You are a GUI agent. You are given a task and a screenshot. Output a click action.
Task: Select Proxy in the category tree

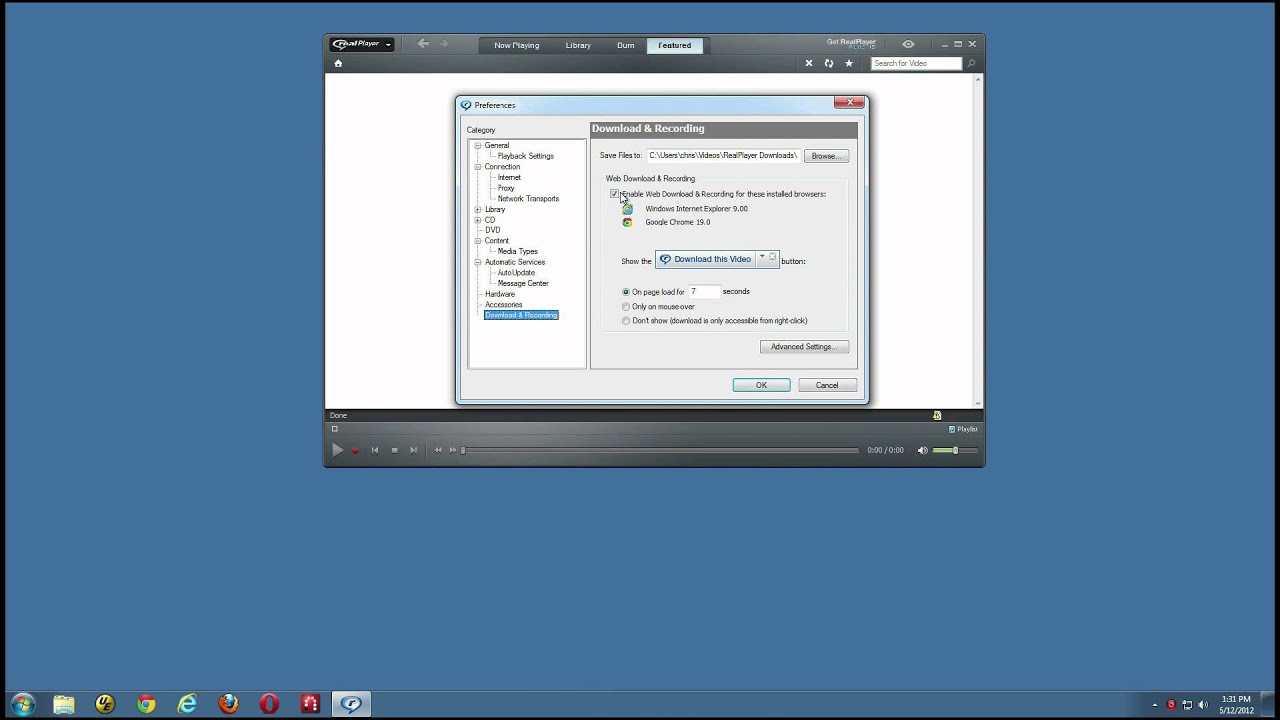pyautogui.click(x=506, y=188)
